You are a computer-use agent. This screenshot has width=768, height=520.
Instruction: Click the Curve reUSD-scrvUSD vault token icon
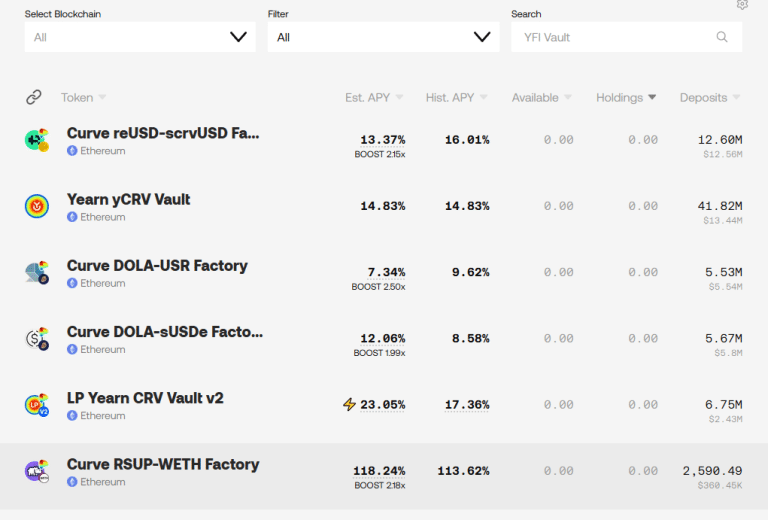[x=37, y=141]
